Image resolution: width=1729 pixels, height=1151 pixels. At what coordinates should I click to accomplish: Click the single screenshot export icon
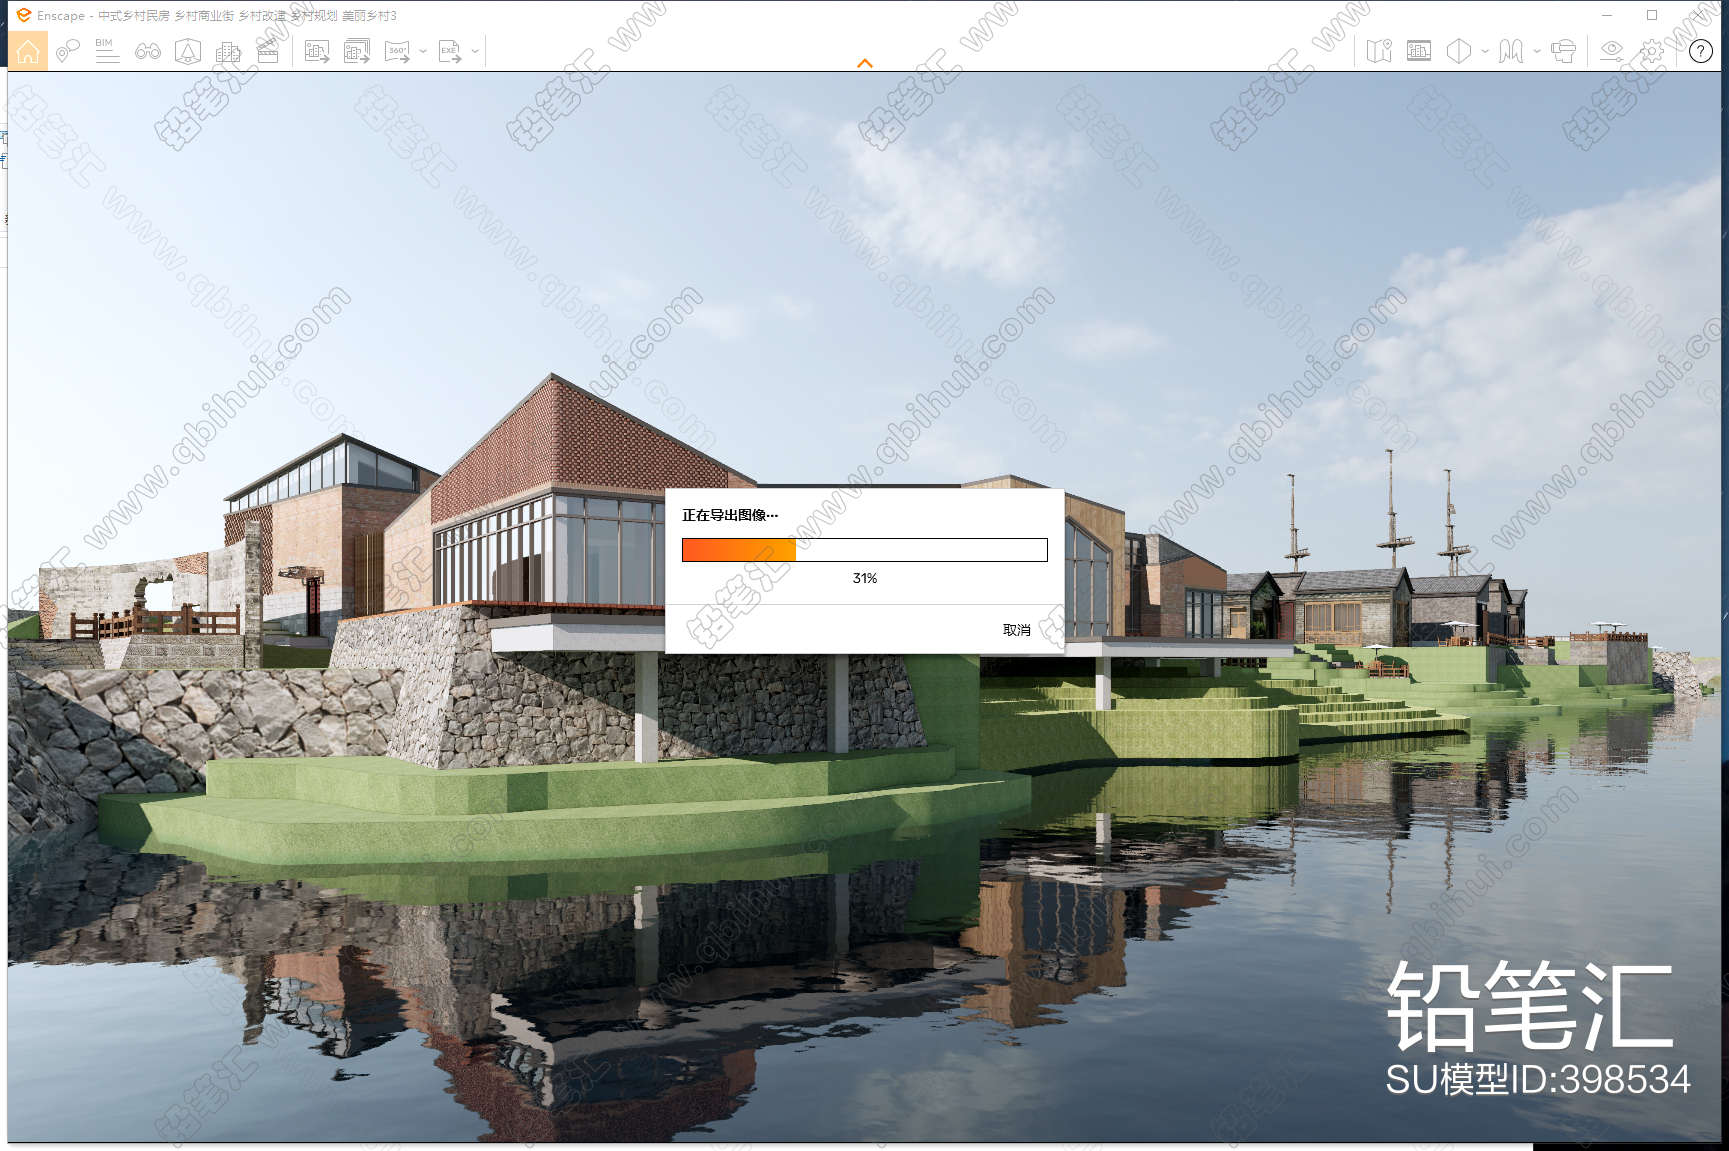coord(317,51)
